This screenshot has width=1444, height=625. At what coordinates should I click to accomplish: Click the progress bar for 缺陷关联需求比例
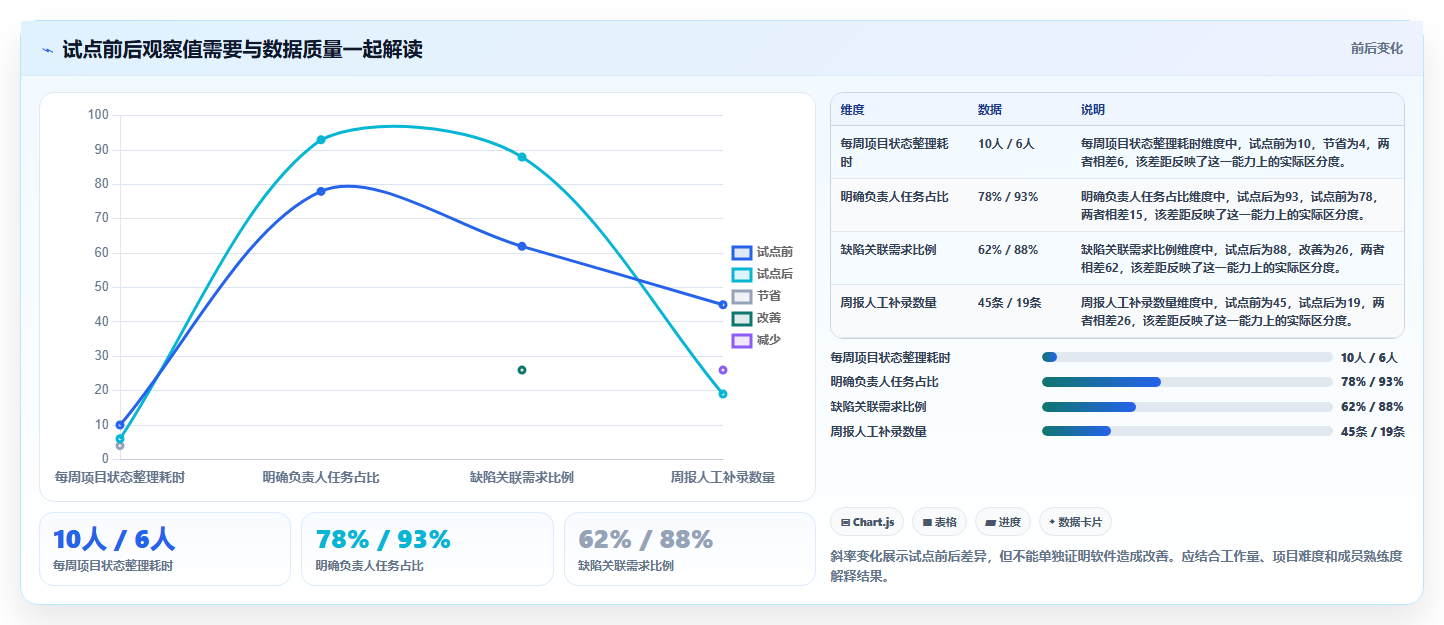1187,407
